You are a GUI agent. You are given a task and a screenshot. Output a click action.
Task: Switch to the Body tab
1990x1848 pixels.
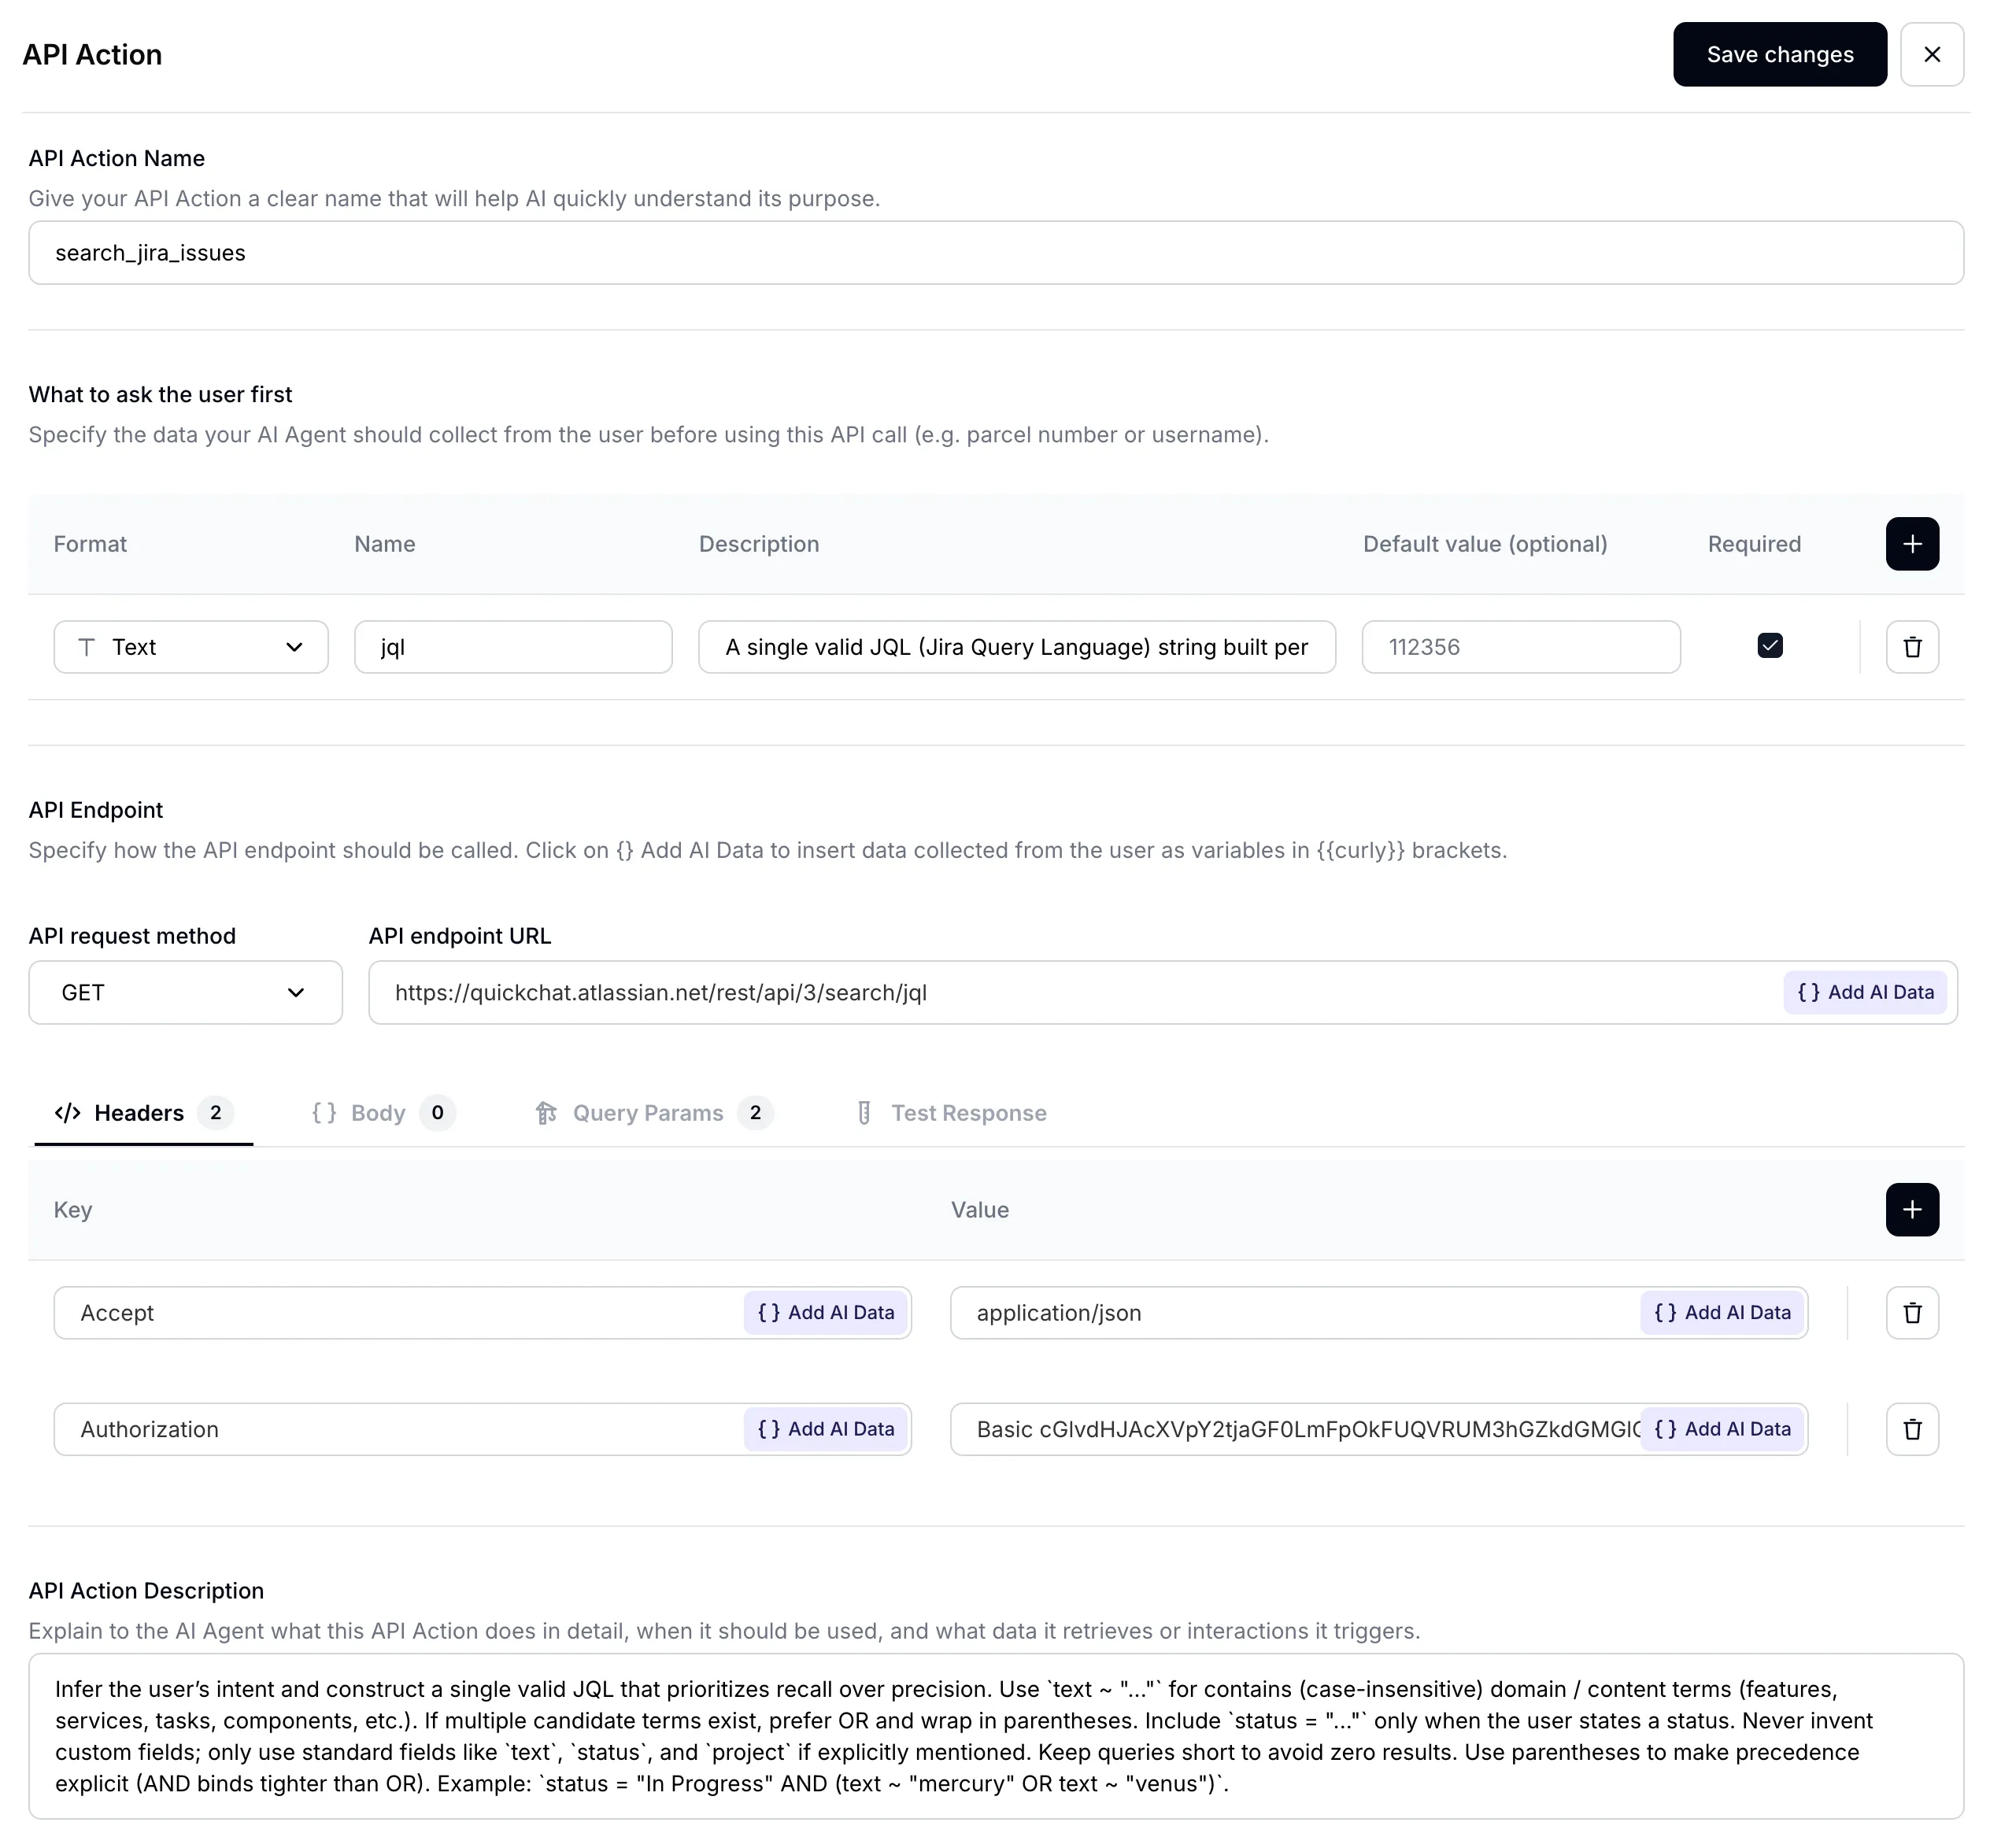click(x=377, y=1113)
